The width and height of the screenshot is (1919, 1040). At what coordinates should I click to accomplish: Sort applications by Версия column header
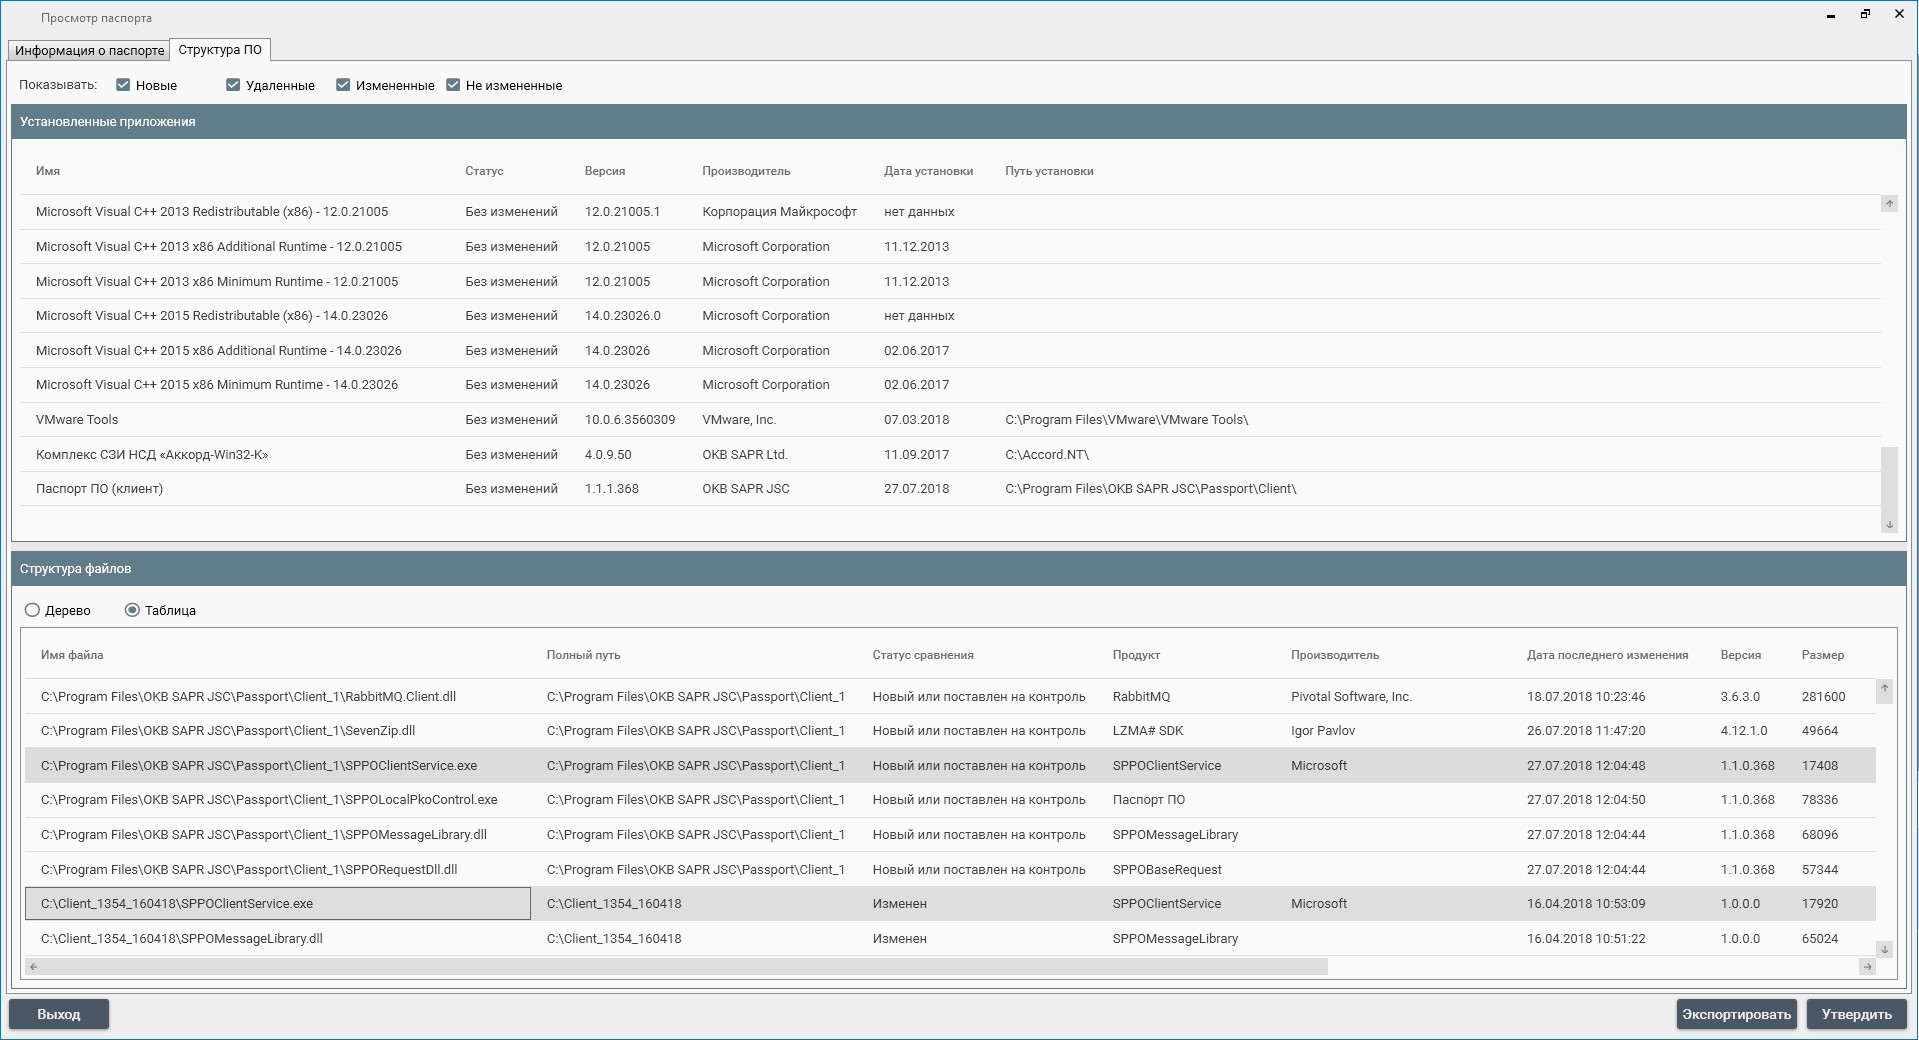605,171
